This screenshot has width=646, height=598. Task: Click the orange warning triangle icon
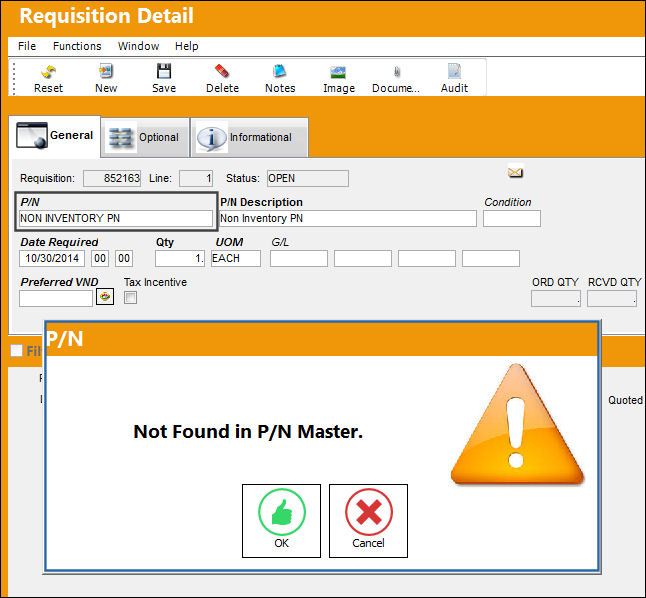pos(517,424)
